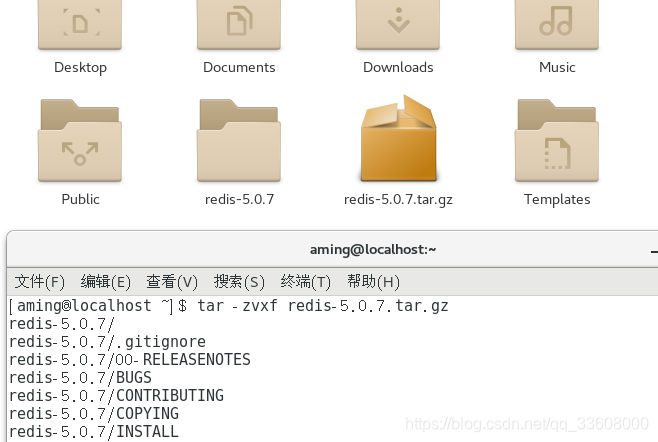
Task: Click the Public folder label
Action: (80, 199)
